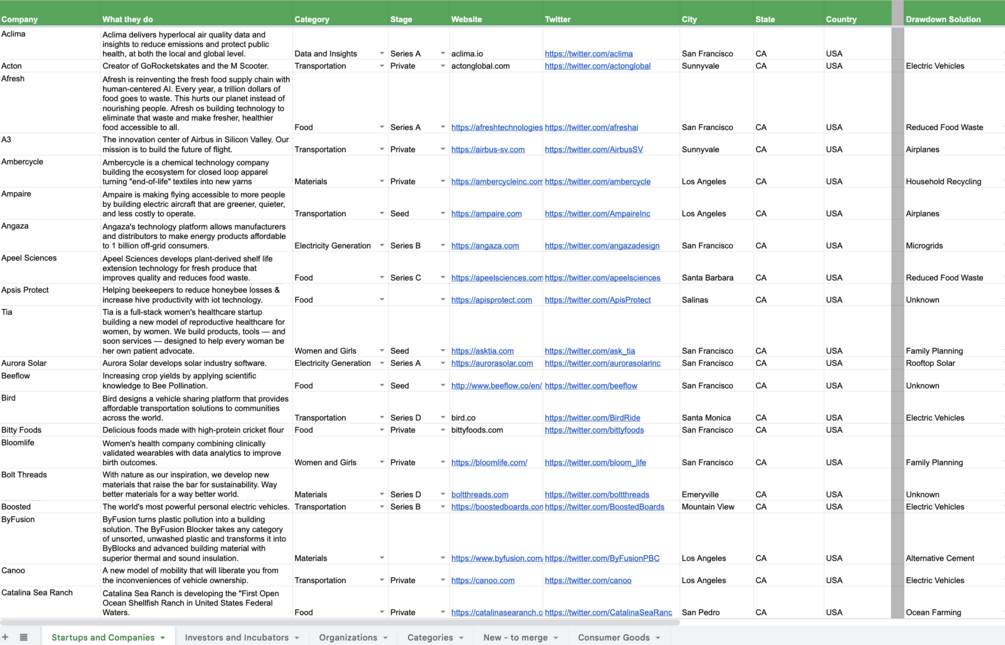Open aurorasolar.com website link
Image resolution: width=1005 pixels, height=645 pixels.
(x=492, y=363)
